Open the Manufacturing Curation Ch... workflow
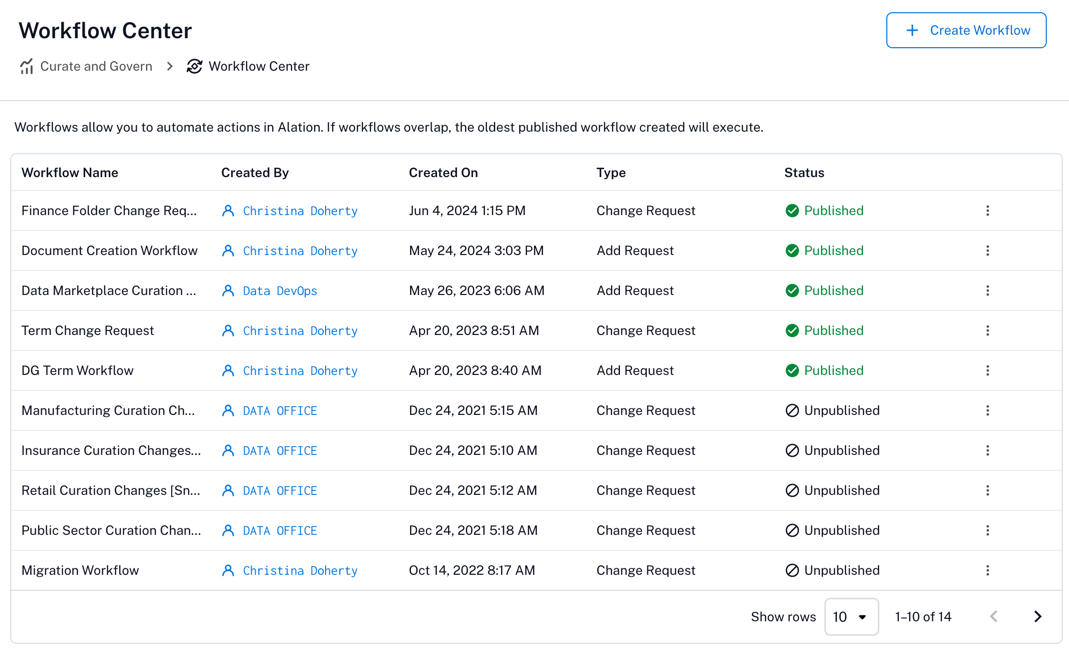 point(108,410)
